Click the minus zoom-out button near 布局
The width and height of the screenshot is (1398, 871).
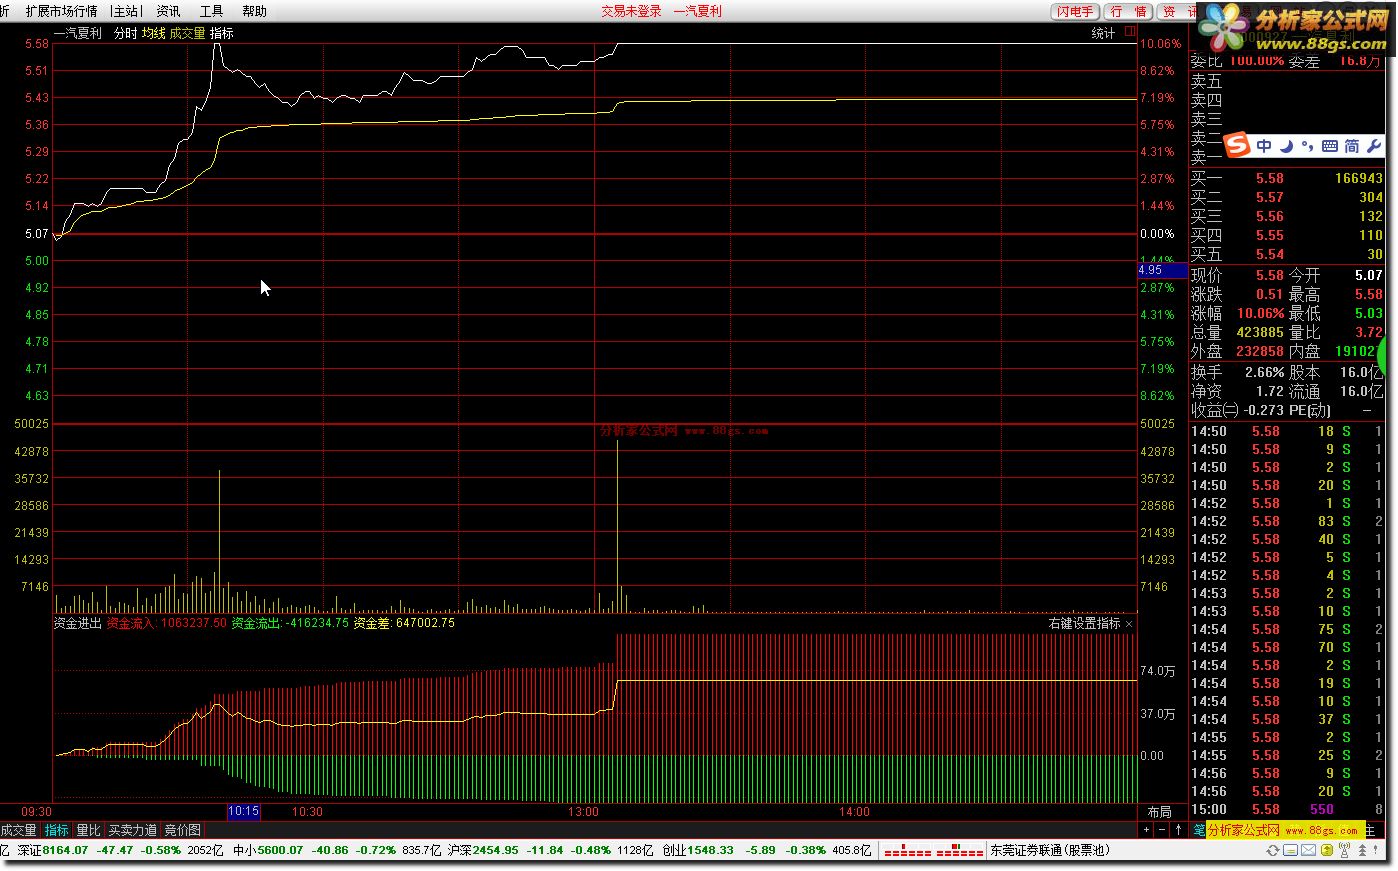tap(1163, 830)
